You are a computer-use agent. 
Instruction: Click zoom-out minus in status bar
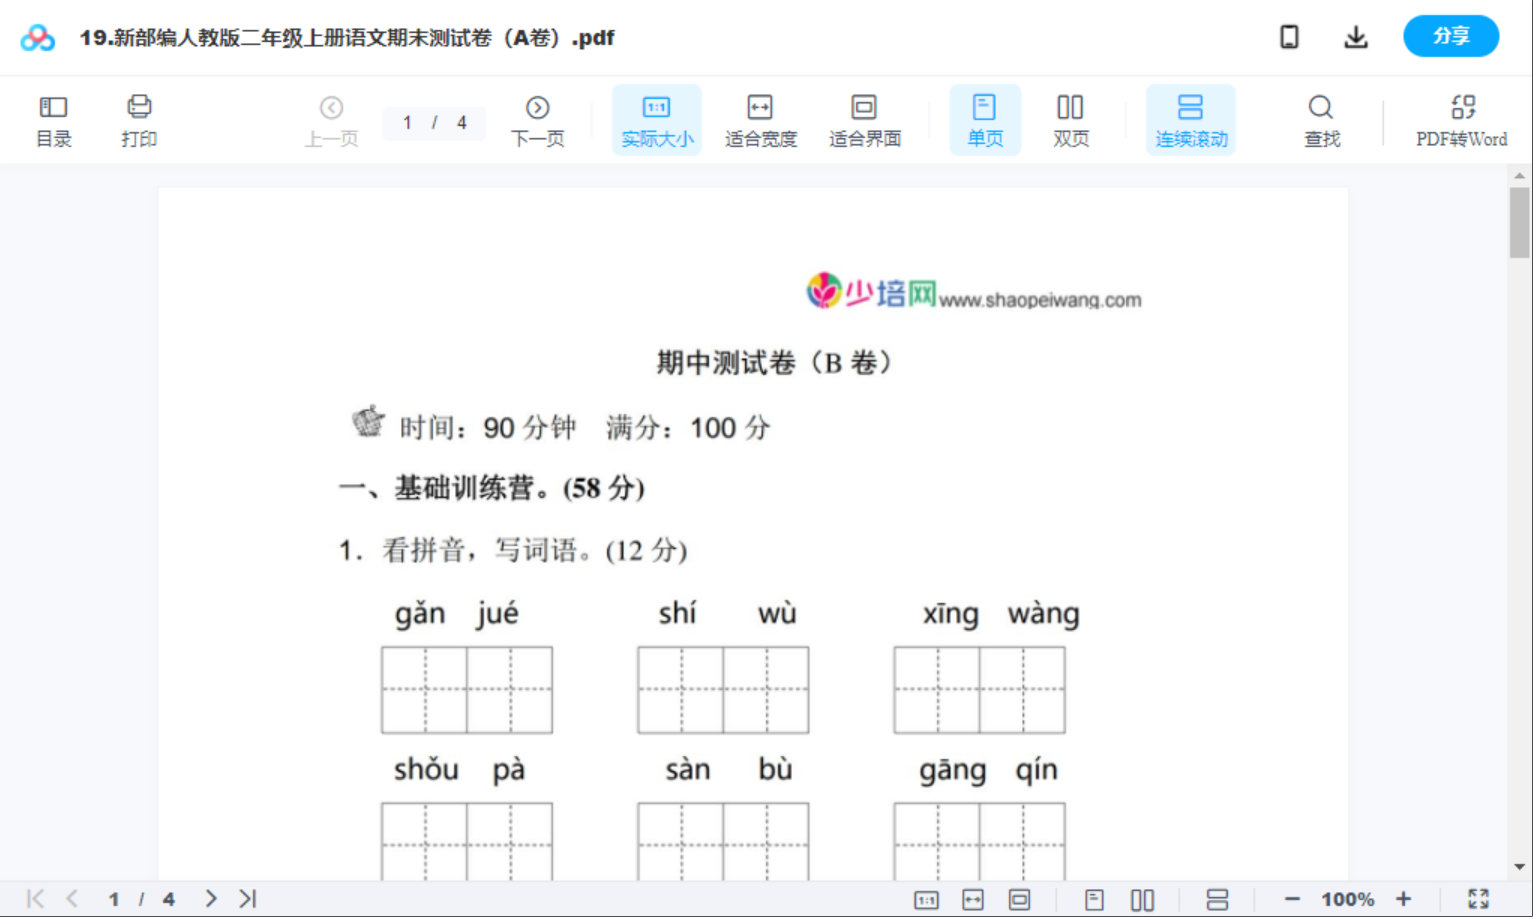1290,898
